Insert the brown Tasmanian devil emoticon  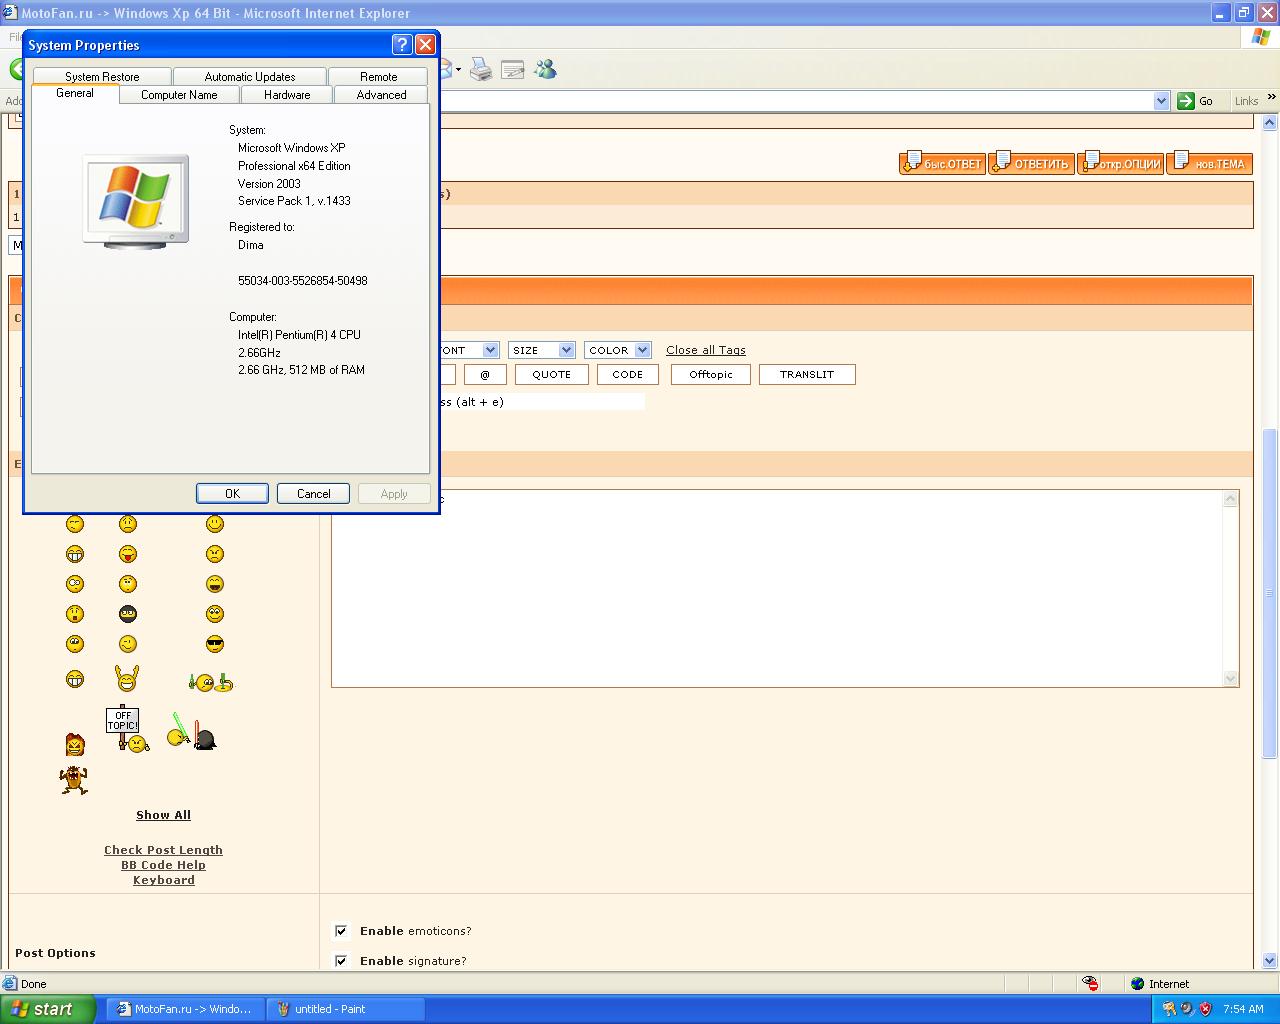tap(73, 779)
